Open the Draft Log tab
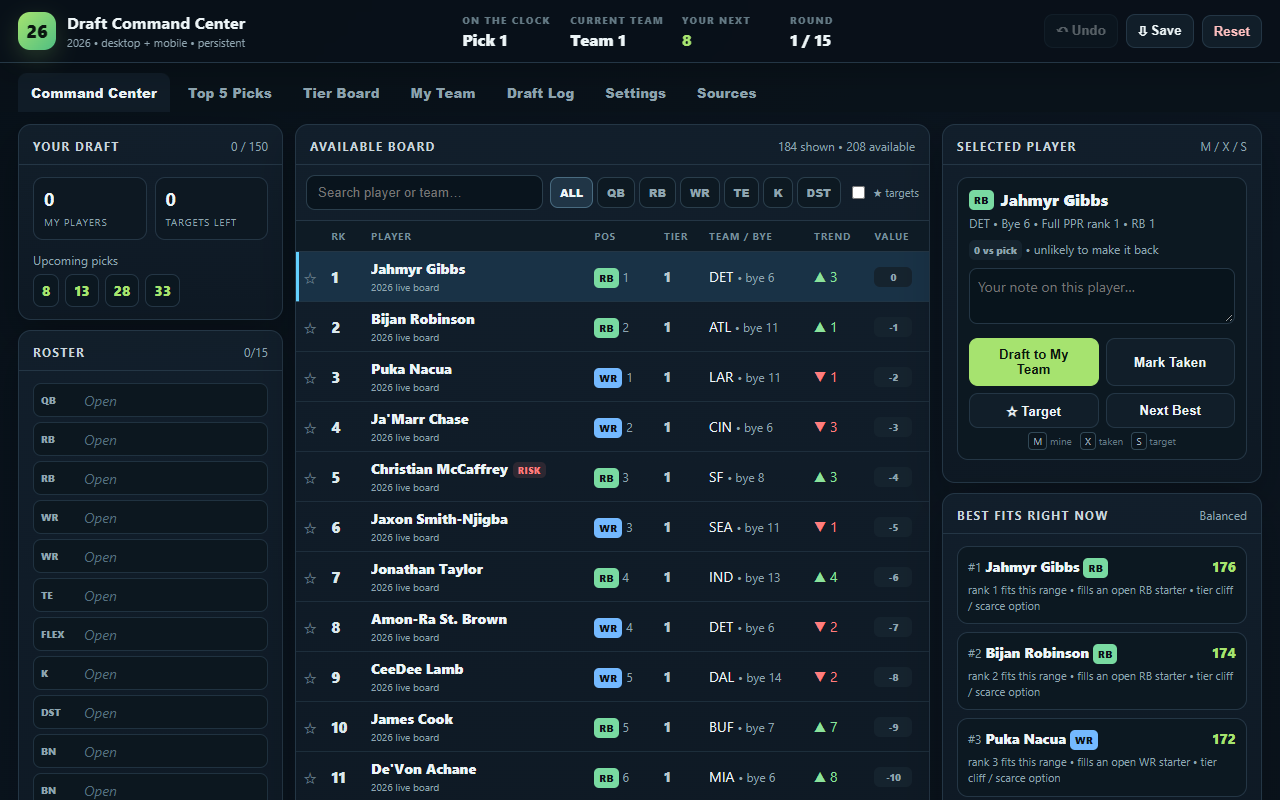 pos(540,93)
